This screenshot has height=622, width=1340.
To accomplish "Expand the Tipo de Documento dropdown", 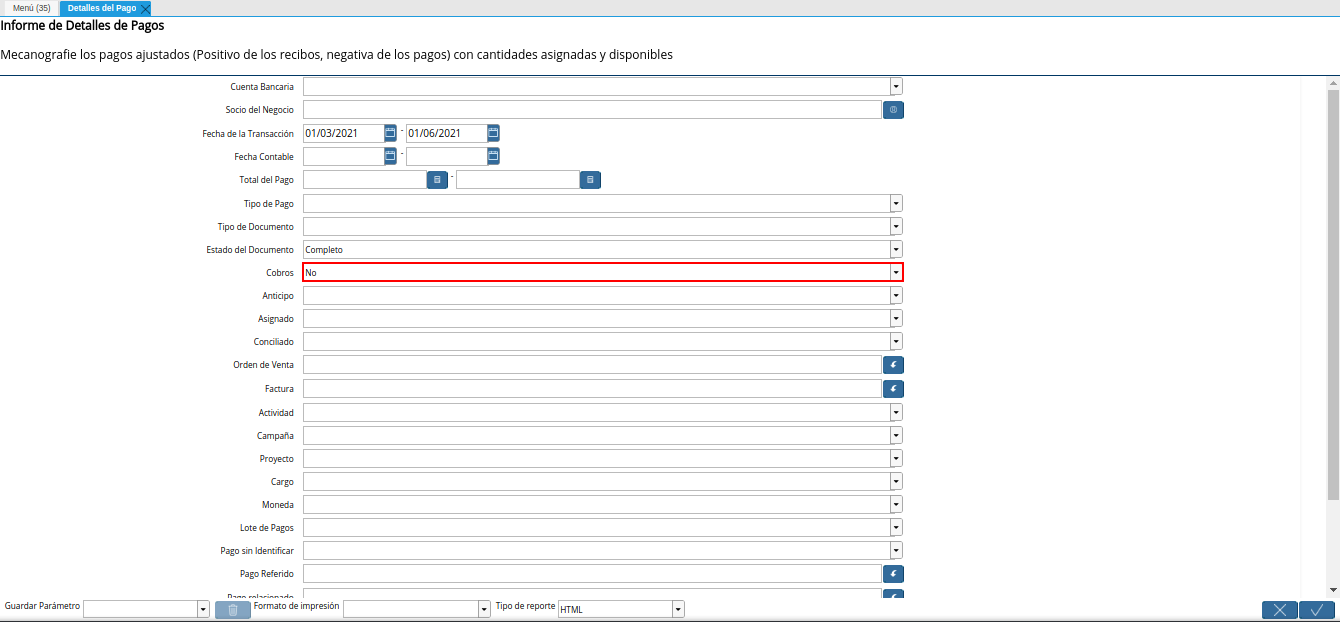I will click(896, 226).
